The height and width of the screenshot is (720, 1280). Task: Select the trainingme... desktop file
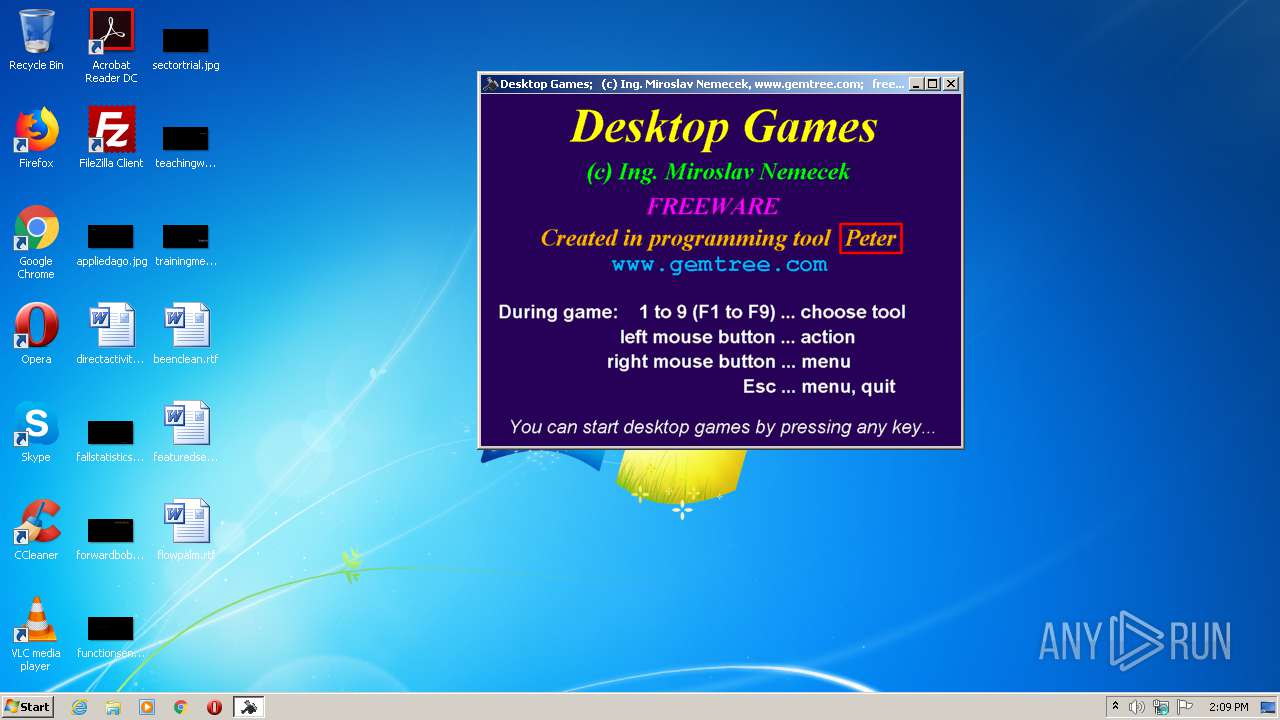point(186,244)
